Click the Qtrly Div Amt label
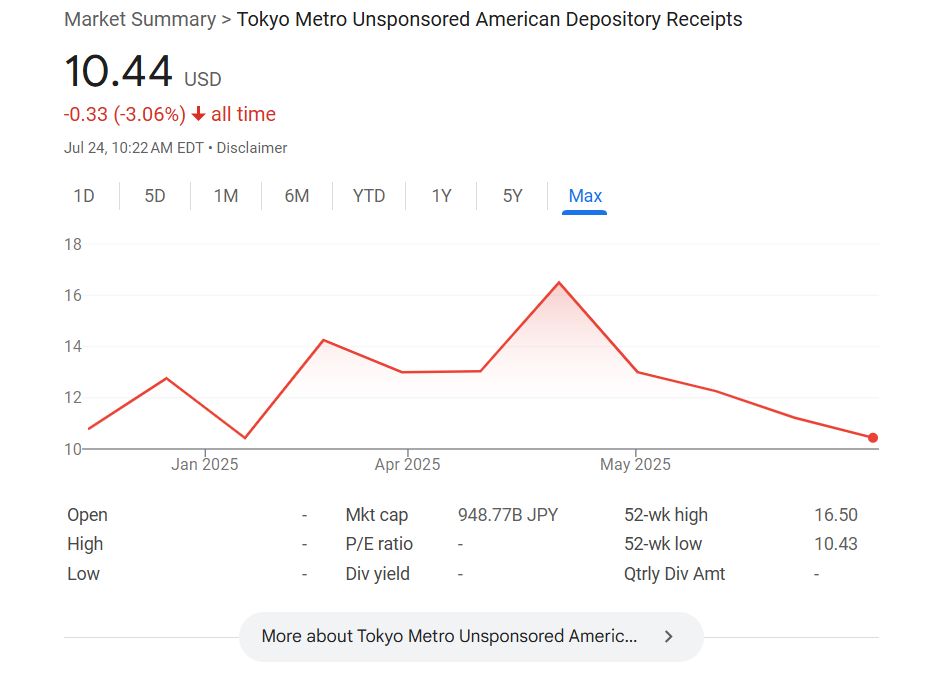The image size is (940, 683). (x=674, y=574)
